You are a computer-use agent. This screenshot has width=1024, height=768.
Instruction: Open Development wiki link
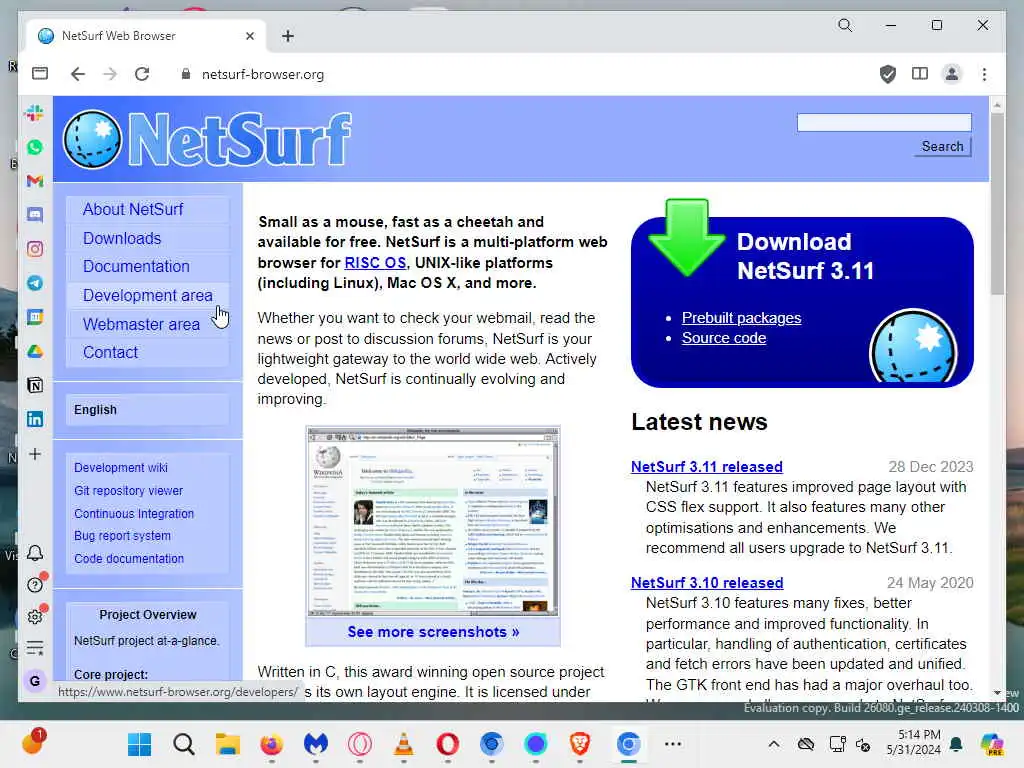point(121,468)
